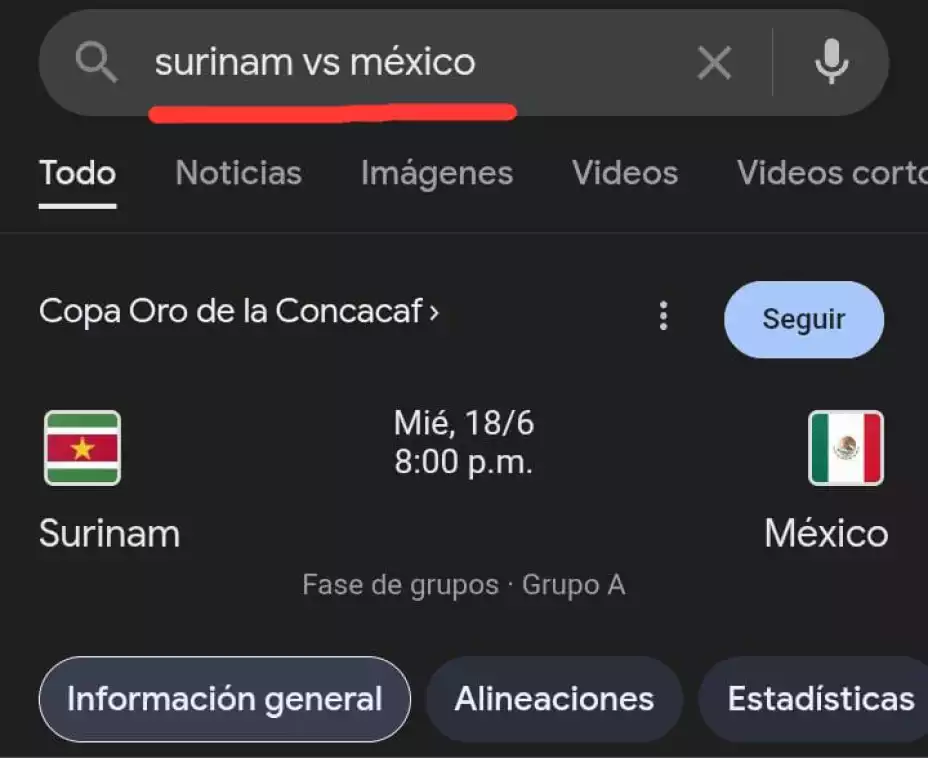Switch to the Noticias tab
This screenshot has width=928, height=758.
[238, 173]
